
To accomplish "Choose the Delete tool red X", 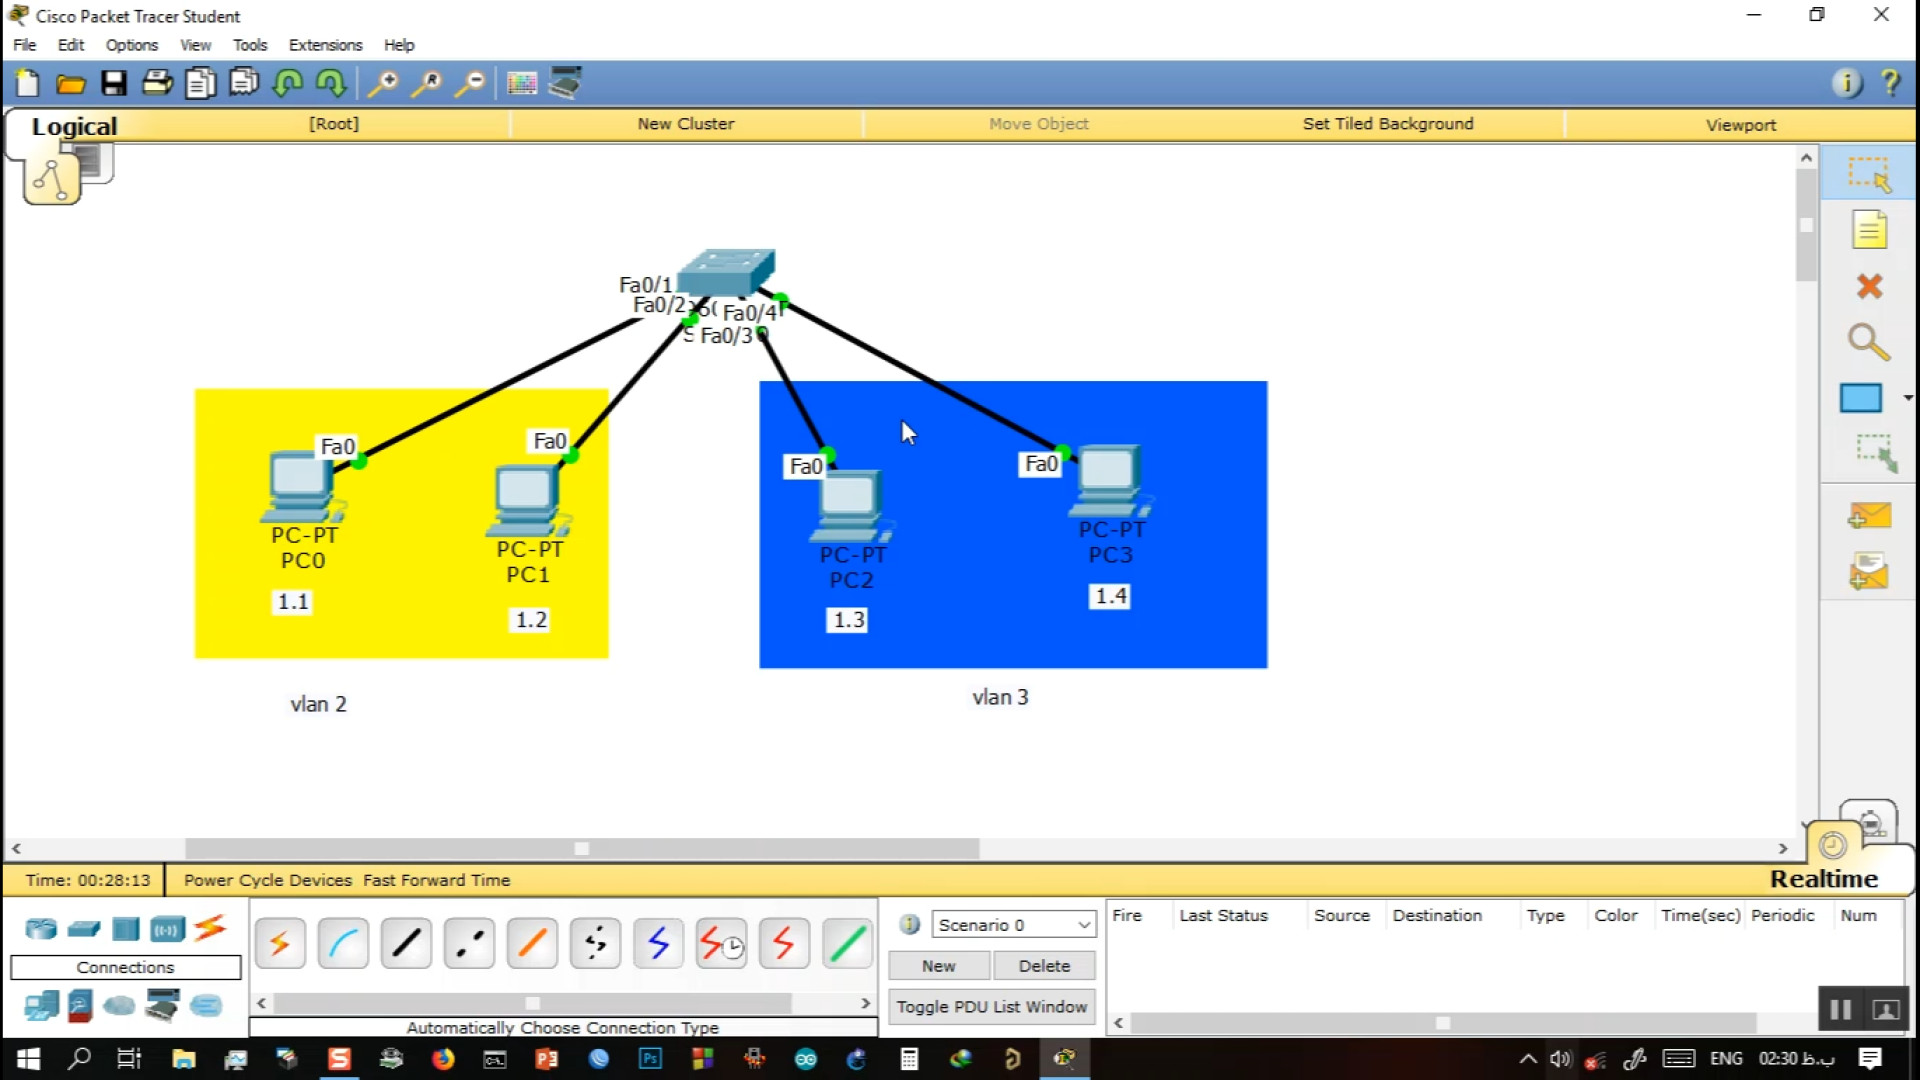I will [1868, 287].
